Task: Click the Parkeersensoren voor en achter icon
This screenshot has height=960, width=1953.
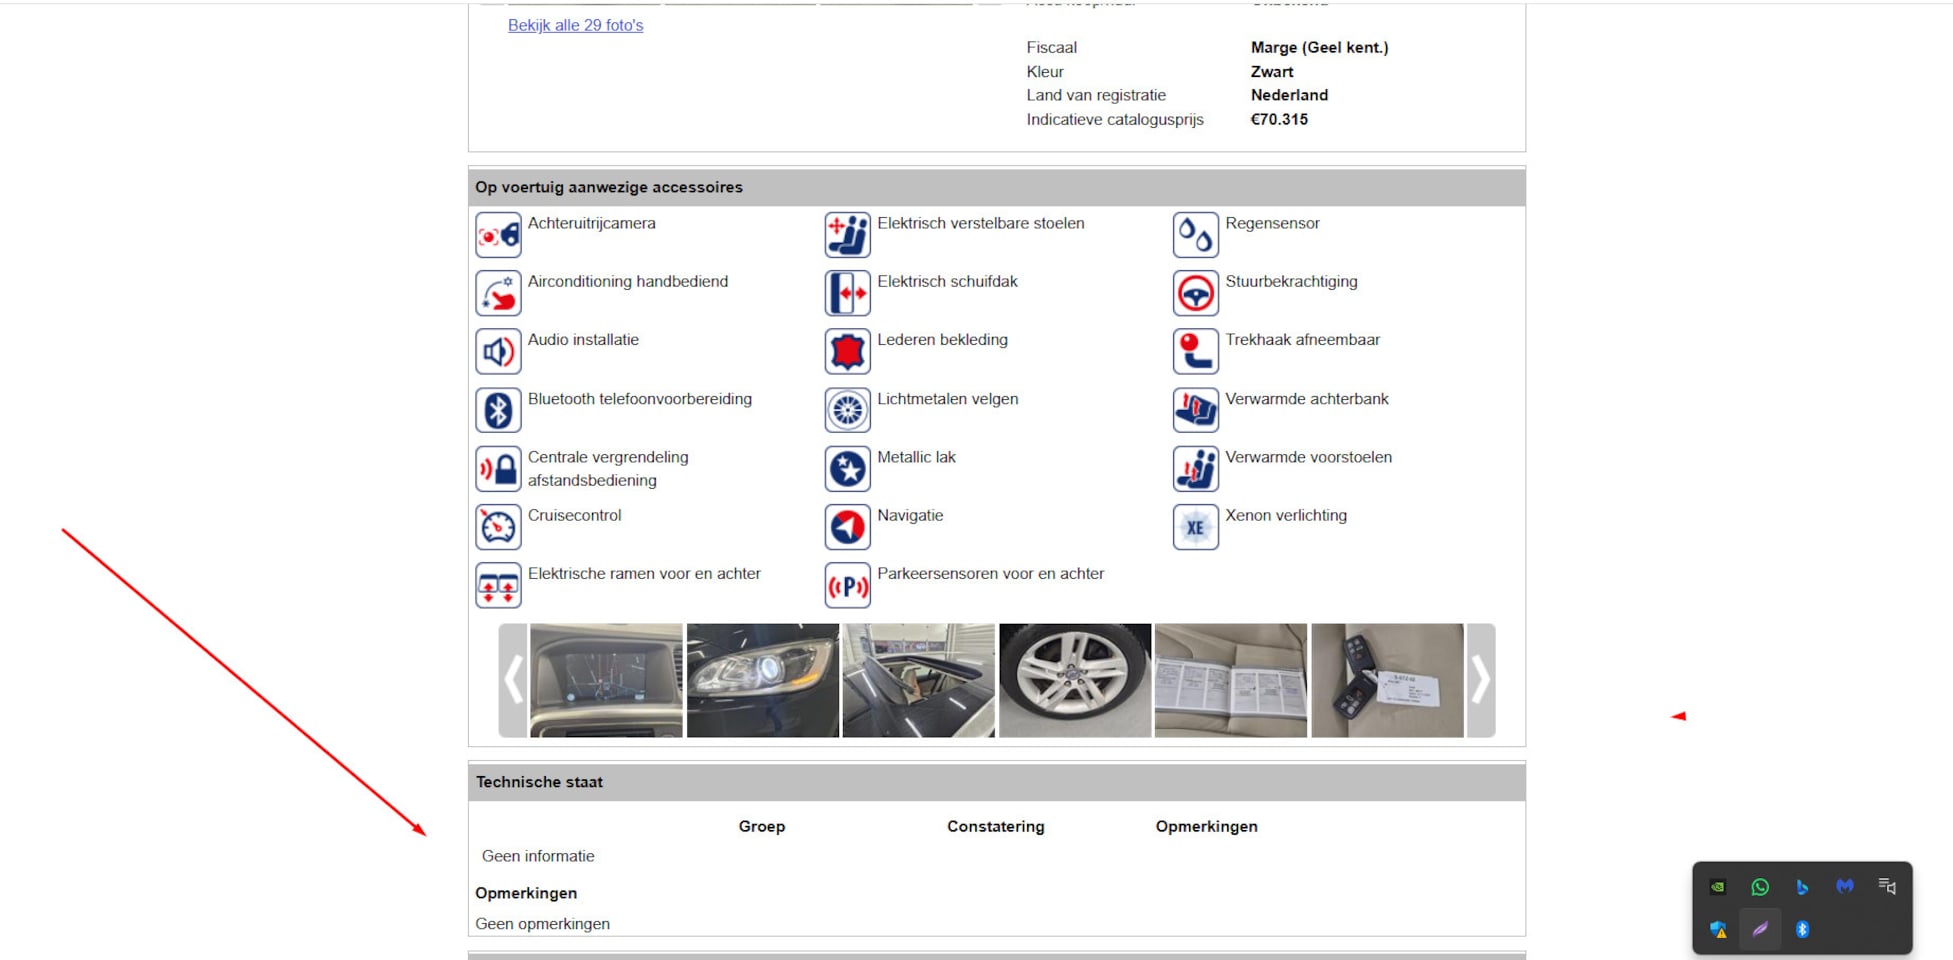Action: coord(847,585)
